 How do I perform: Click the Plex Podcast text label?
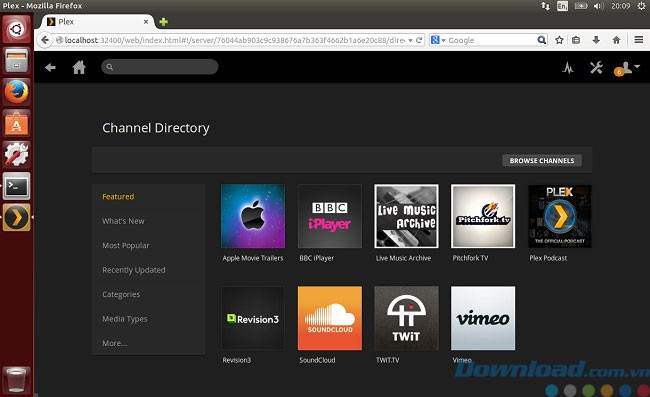click(548, 258)
